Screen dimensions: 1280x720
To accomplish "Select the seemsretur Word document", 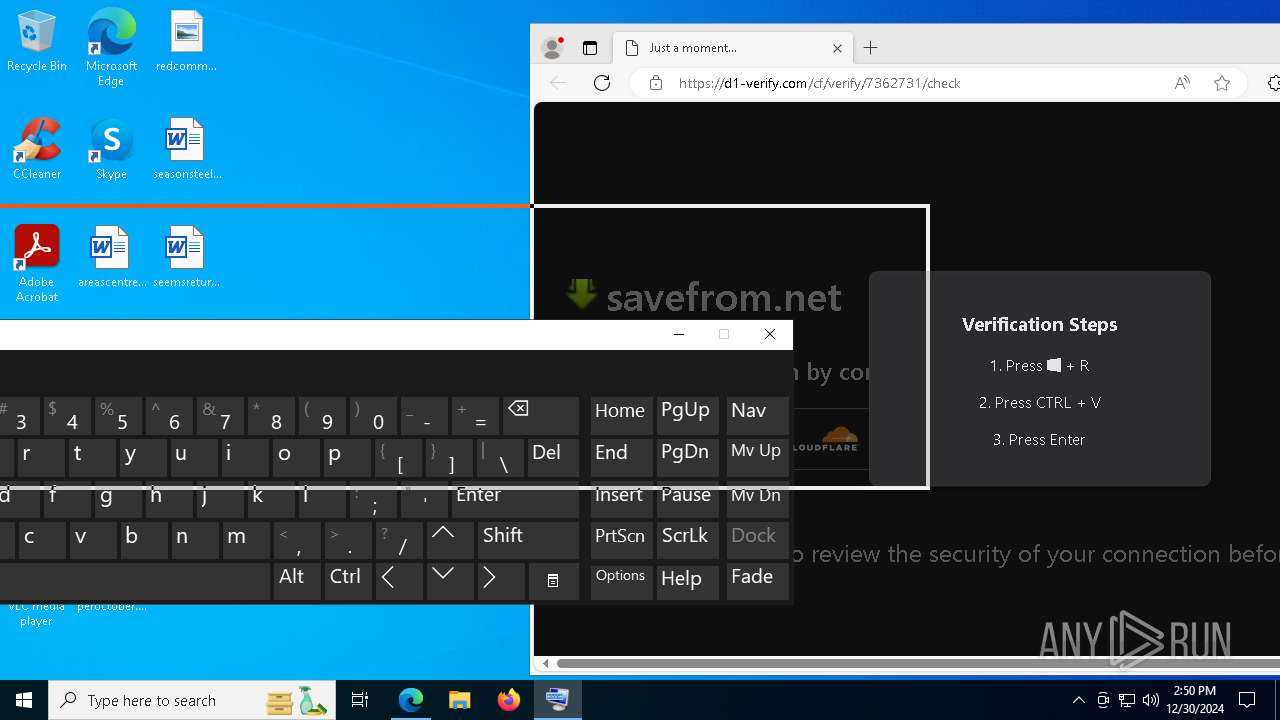I will tap(186, 257).
